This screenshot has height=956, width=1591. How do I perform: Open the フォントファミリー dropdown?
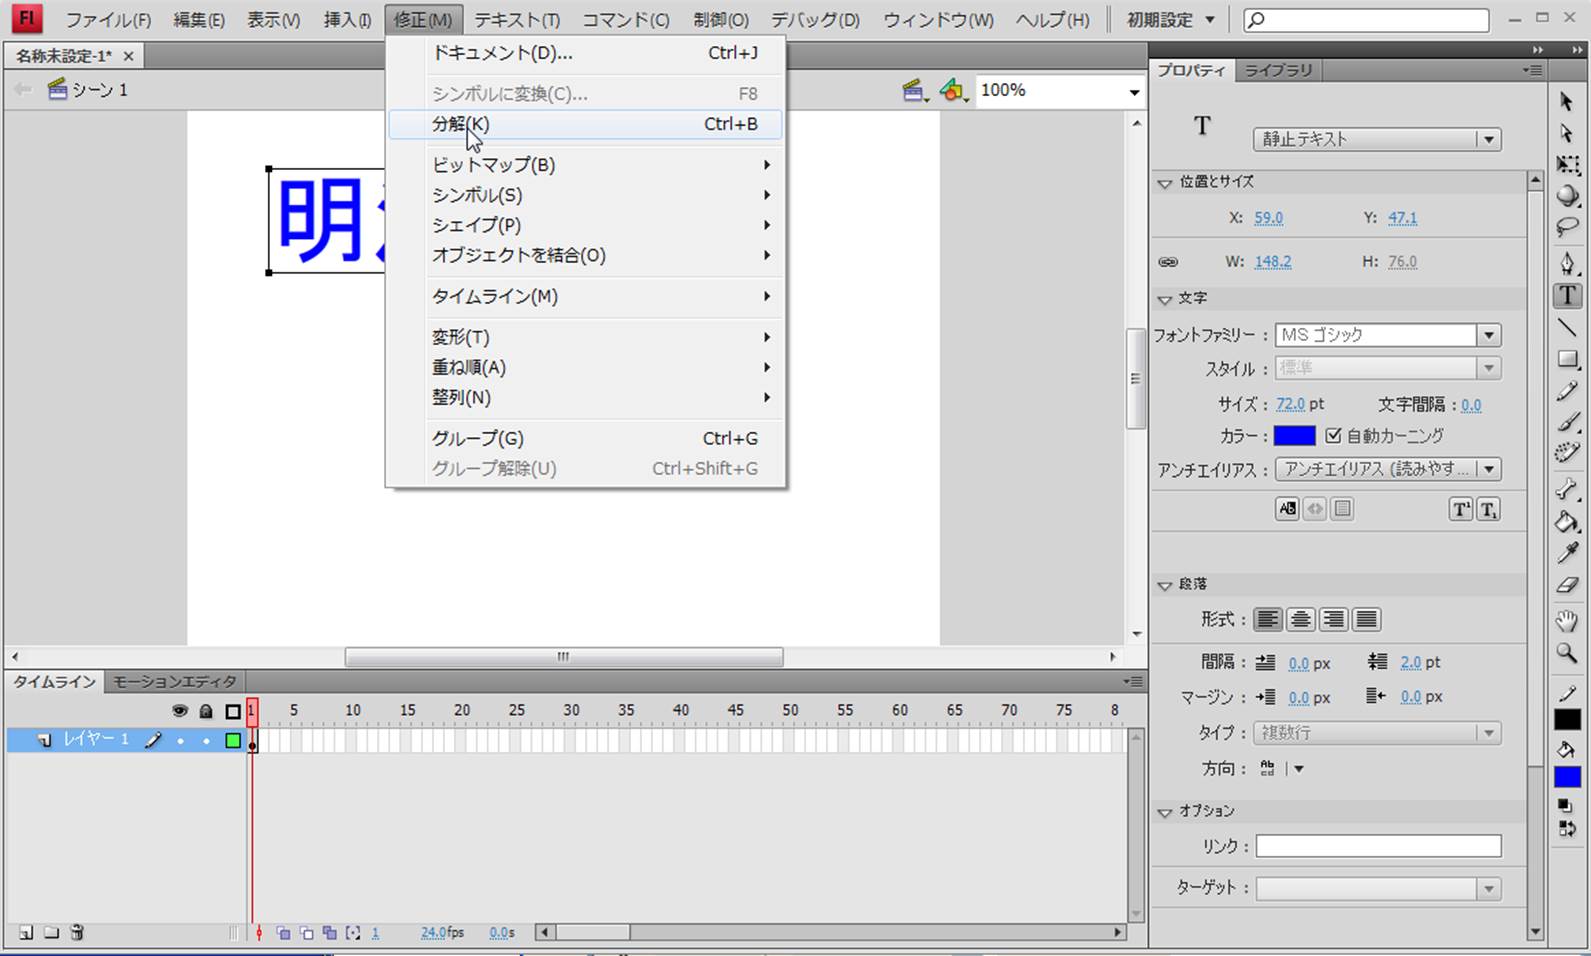(1489, 336)
